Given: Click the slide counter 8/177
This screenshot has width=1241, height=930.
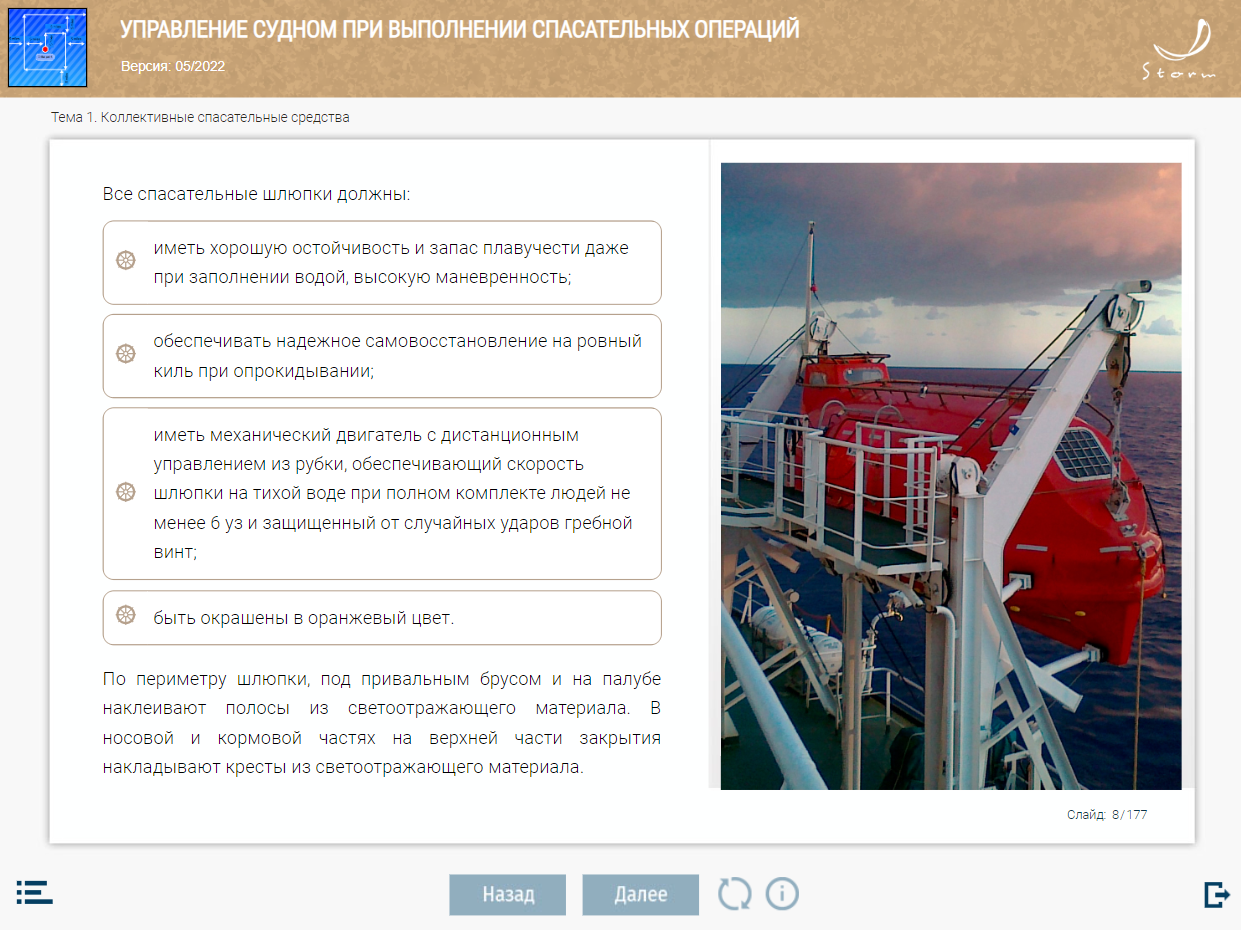Looking at the screenshot, I should click(x=1107, y=815).
